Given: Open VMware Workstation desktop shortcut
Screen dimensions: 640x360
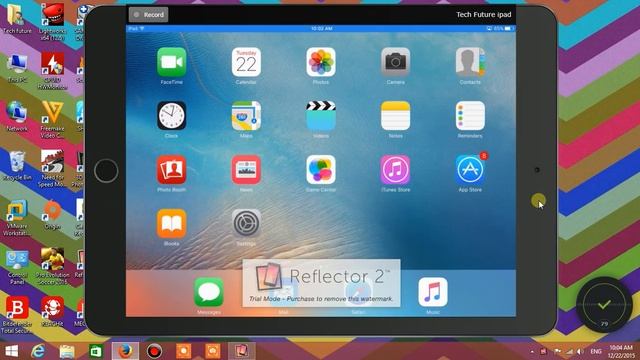Looking at the screenshot, I should [x=17, y=218].
